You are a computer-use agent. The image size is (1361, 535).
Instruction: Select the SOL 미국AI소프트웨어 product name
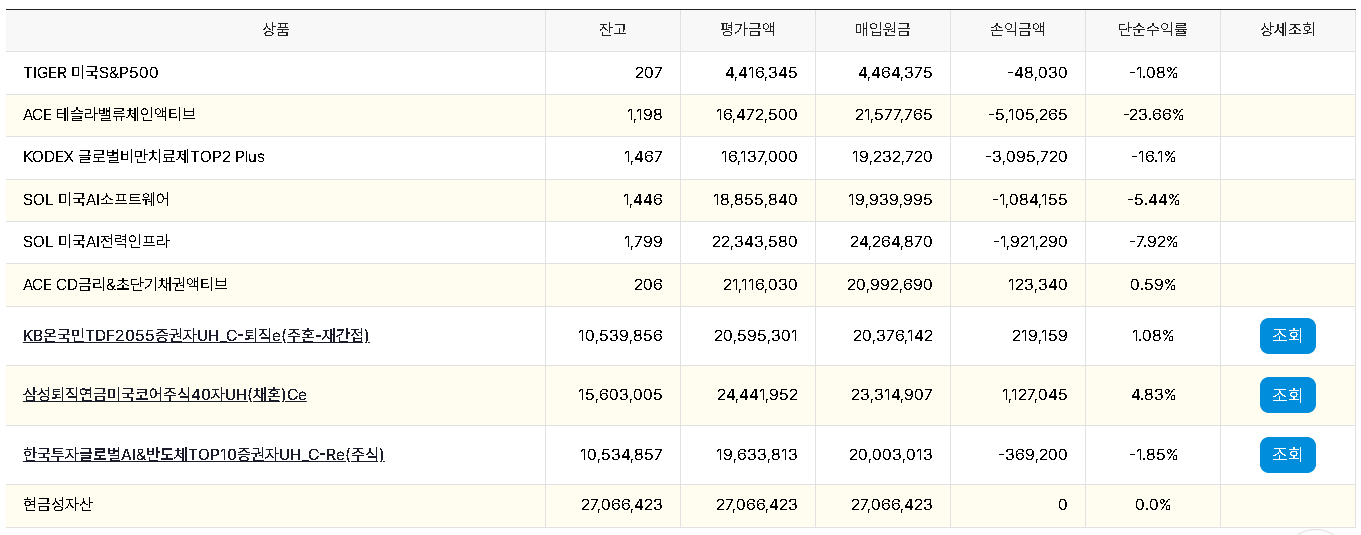pyautogui.click(x=96, y=200)
